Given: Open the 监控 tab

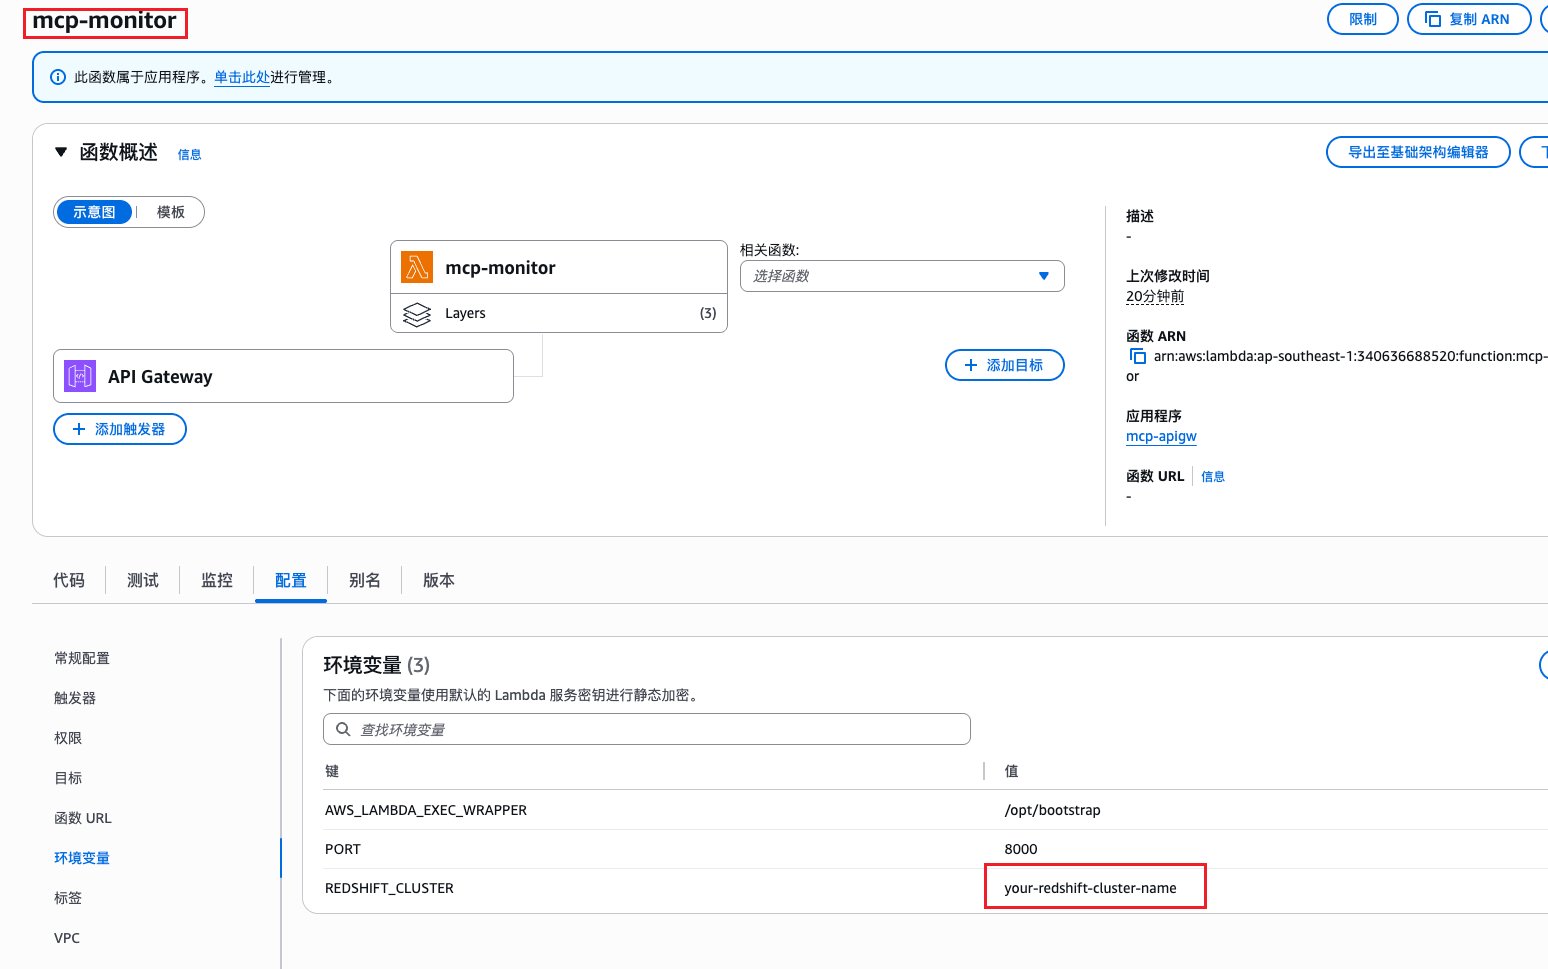Looking at the screenshot, I should click(217, 580).
